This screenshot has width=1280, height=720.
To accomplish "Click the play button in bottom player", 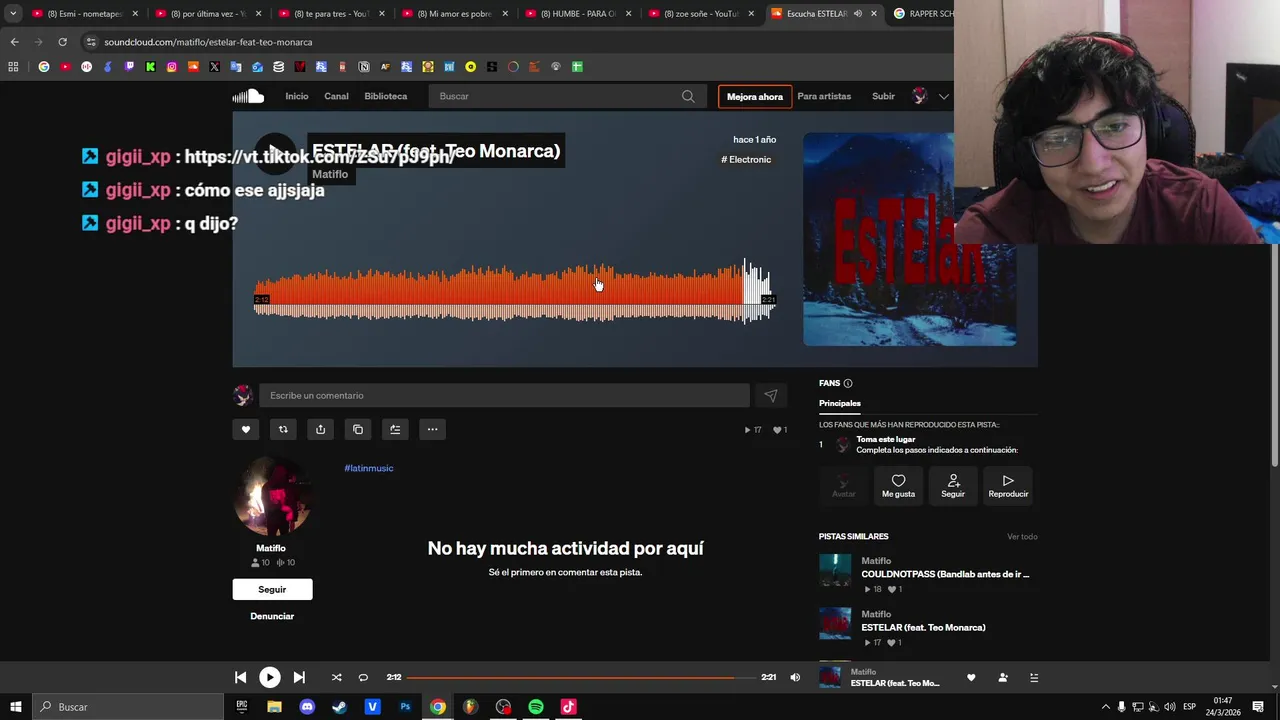I will (270, 677).
